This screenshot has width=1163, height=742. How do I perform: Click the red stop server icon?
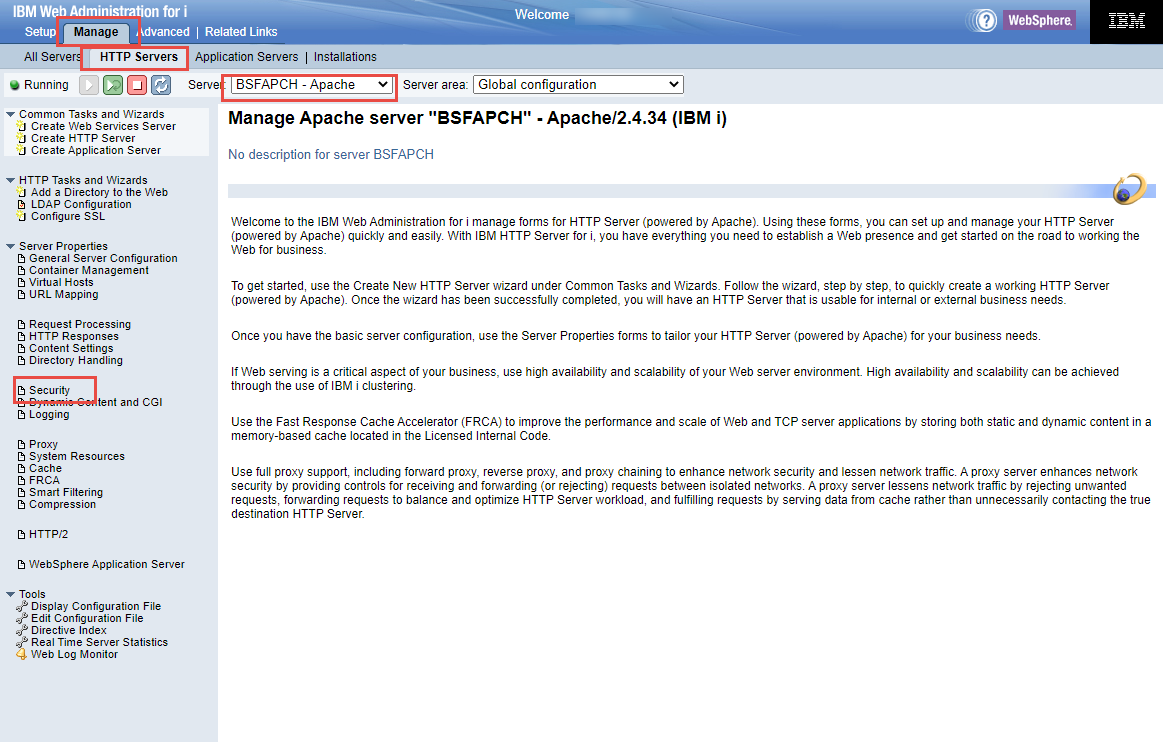tap(136, 85)
